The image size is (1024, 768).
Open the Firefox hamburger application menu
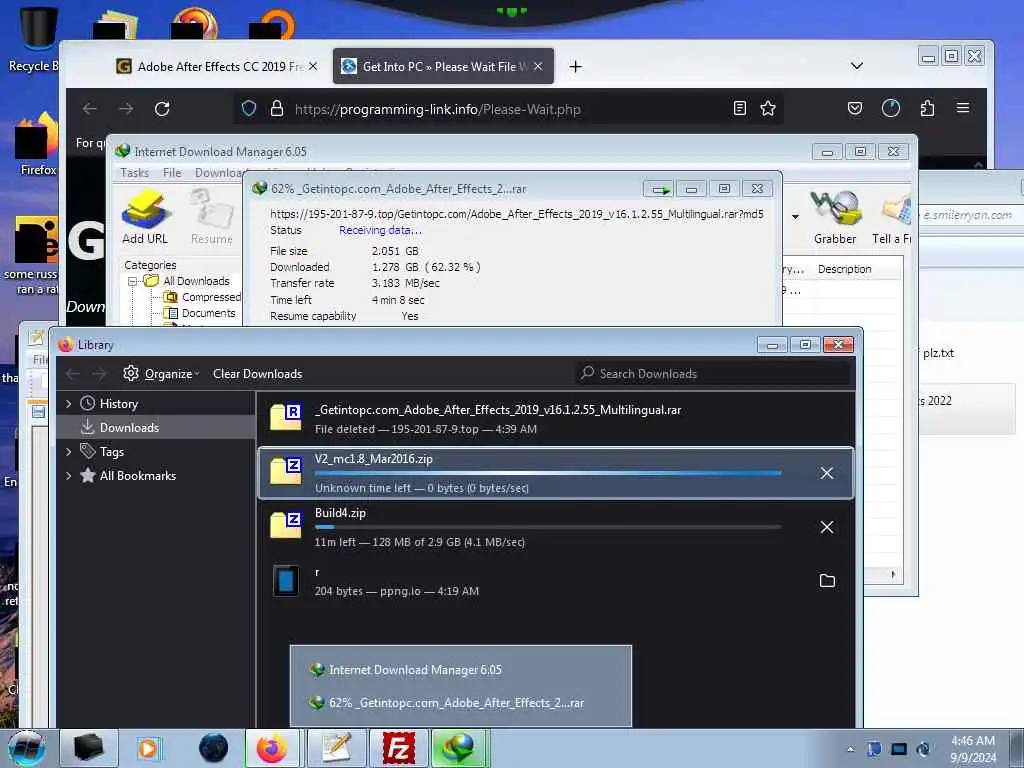(x=963, y=108)
